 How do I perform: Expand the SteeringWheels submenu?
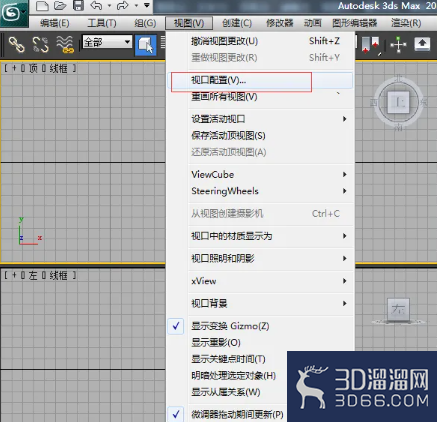click(271, 191)
